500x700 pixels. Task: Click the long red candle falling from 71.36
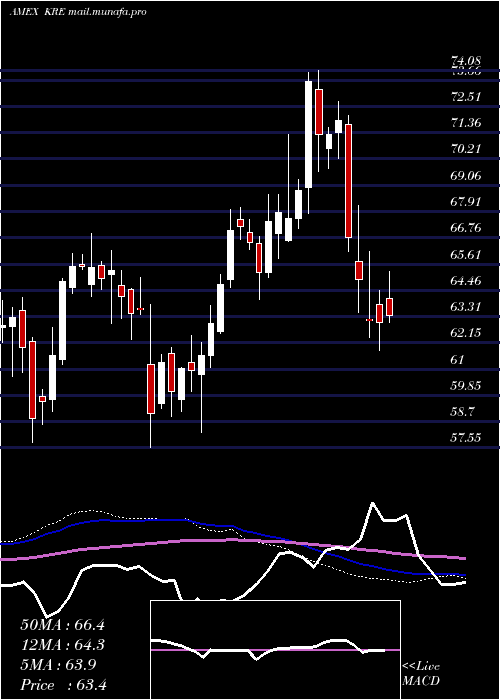[x=348, y=181]
